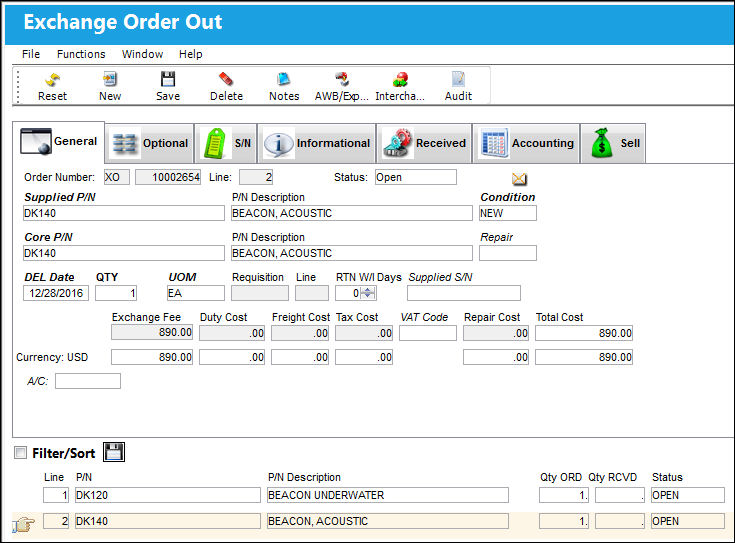Click the Core P/N Description field

click(x=352, y=253)
